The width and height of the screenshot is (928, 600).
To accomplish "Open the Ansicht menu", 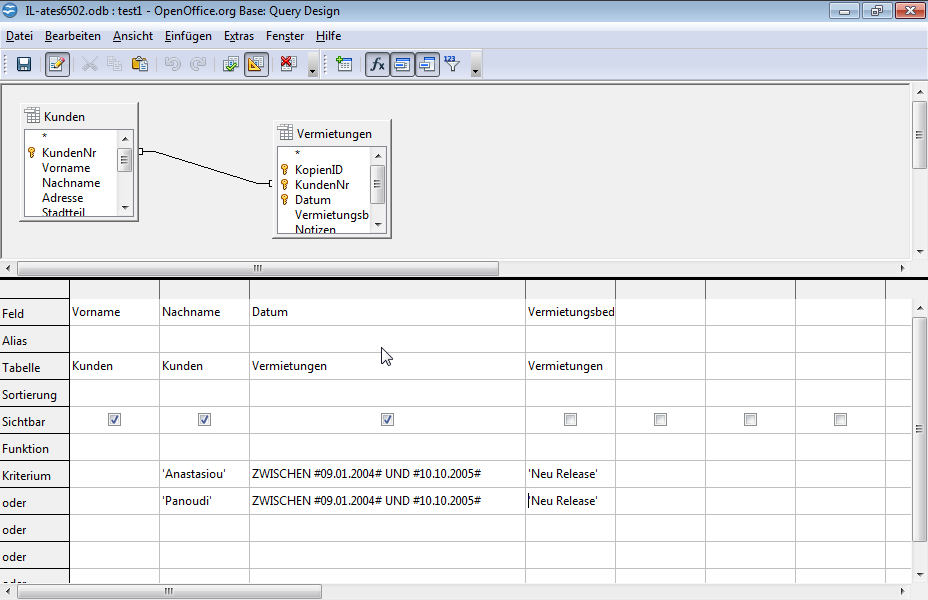I will click(133, 36).
